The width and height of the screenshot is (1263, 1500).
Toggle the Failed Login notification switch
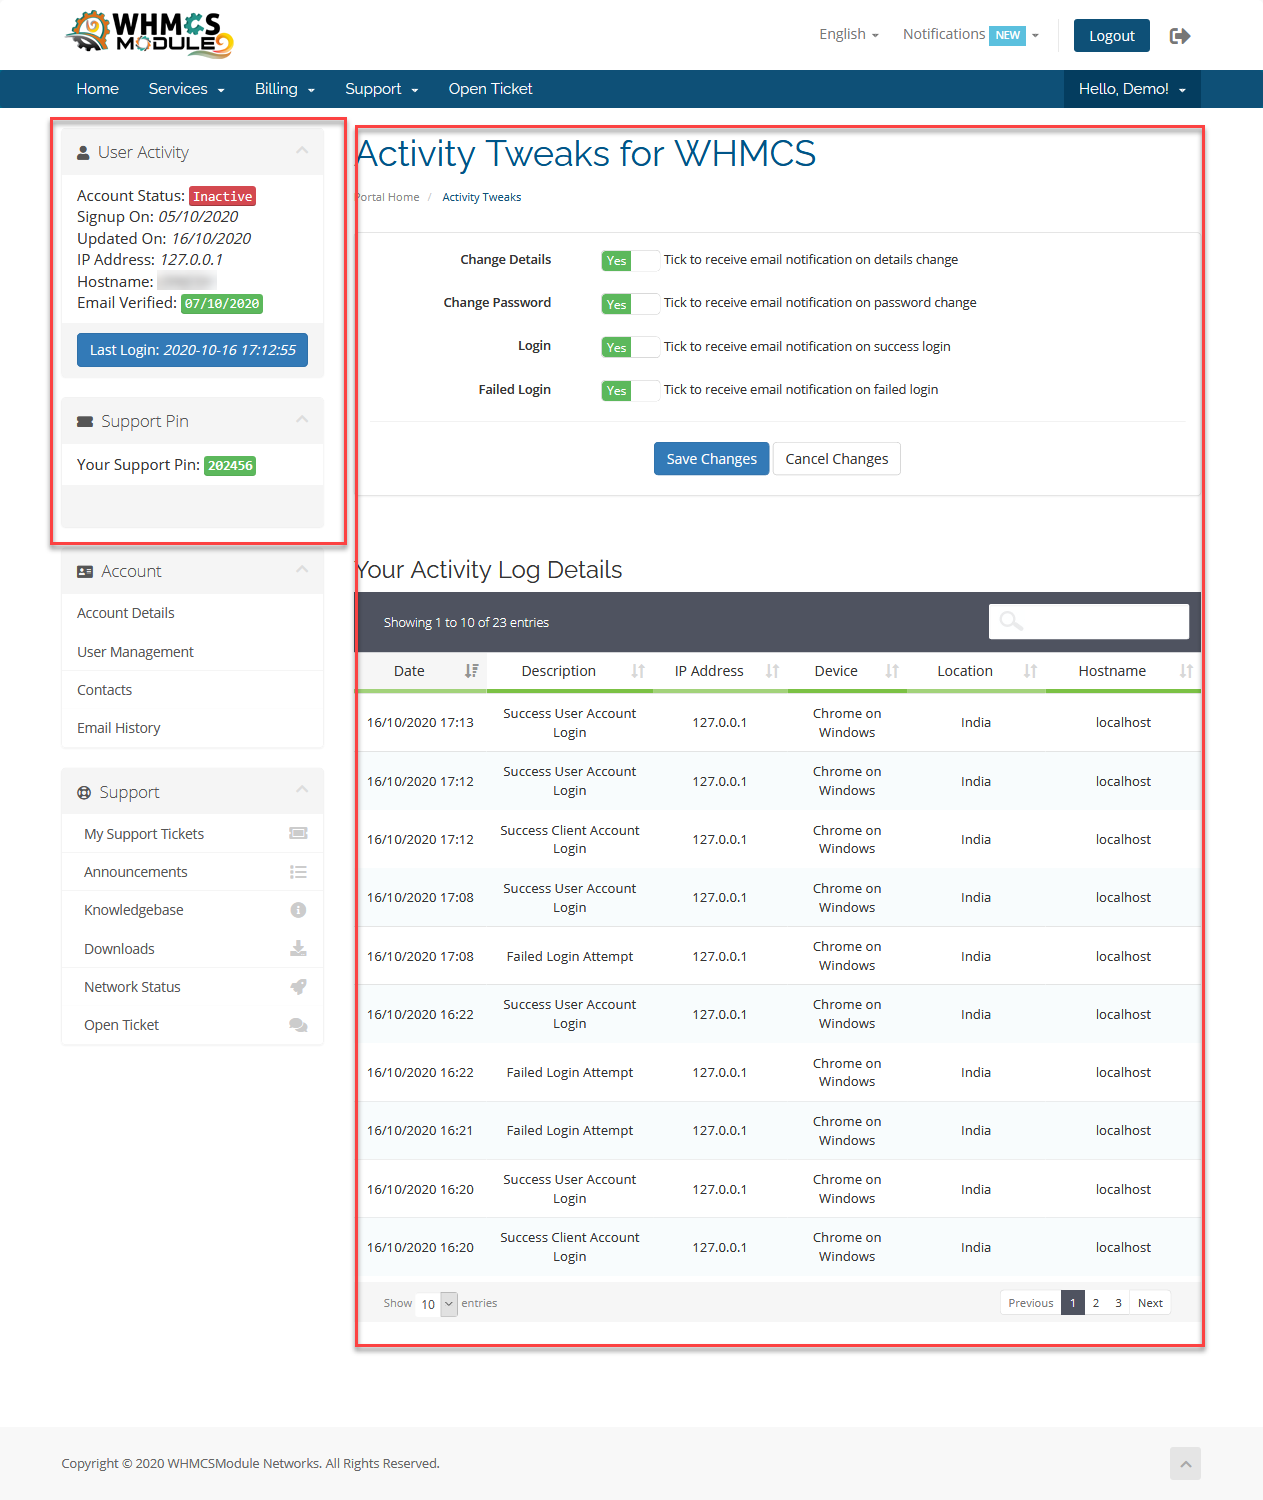pos(631,390)
